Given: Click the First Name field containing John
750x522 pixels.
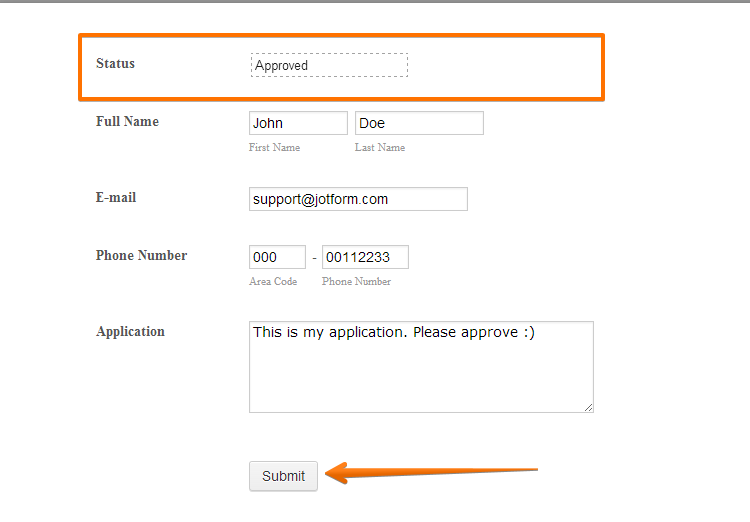Looking at the screenshot, I should tap(298, 123).
